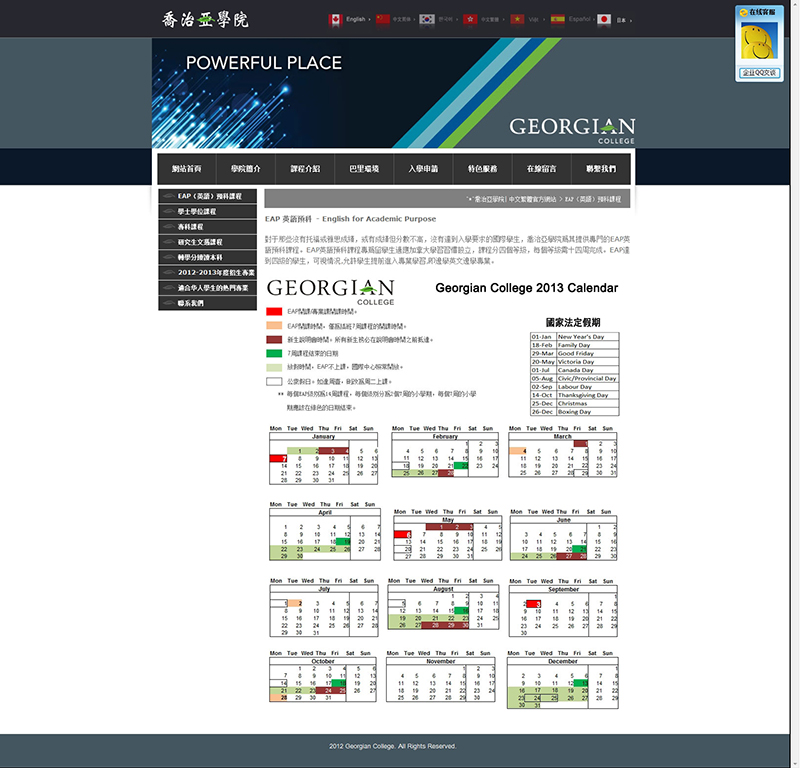The width and height of the screenshot is (800, 768).
Task: Click the Canadian flag icon
Action: 335,19
